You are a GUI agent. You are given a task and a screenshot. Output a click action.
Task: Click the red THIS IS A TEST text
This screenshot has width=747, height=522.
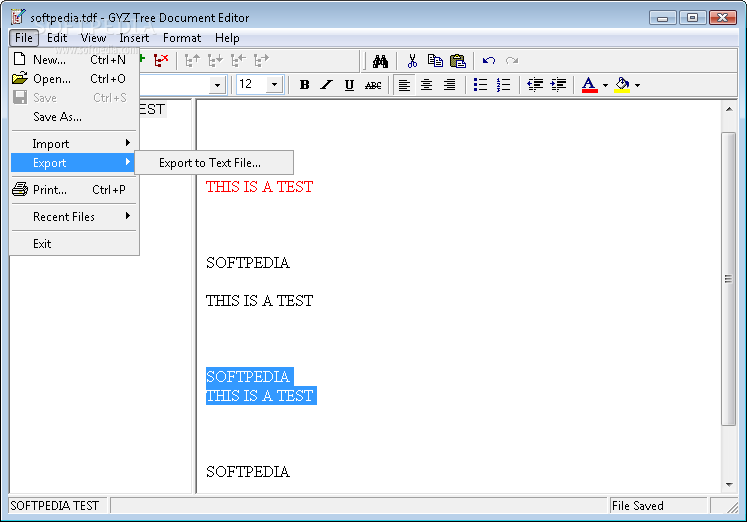point(259,187)
